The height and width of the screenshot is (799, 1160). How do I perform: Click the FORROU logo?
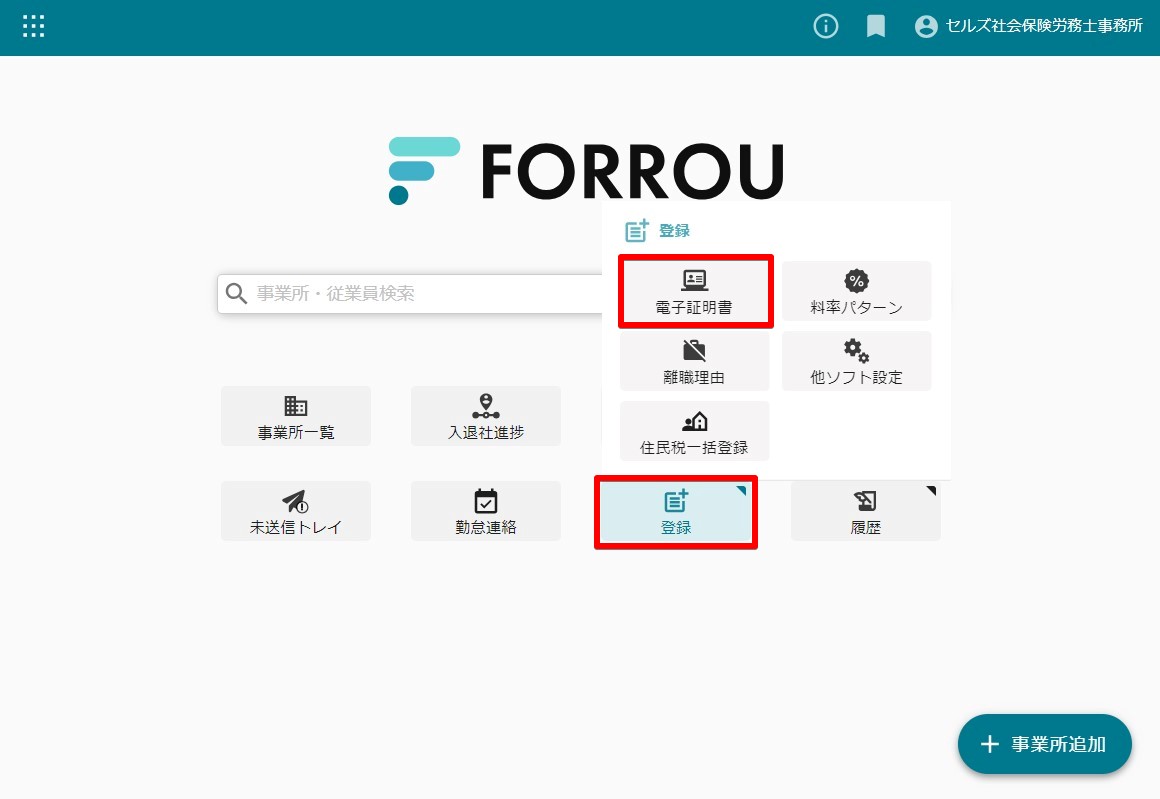[x=586, y=171]
